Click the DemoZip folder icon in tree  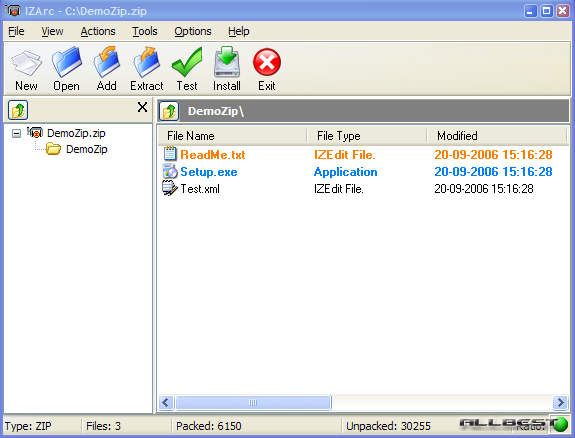click(54, 149)
